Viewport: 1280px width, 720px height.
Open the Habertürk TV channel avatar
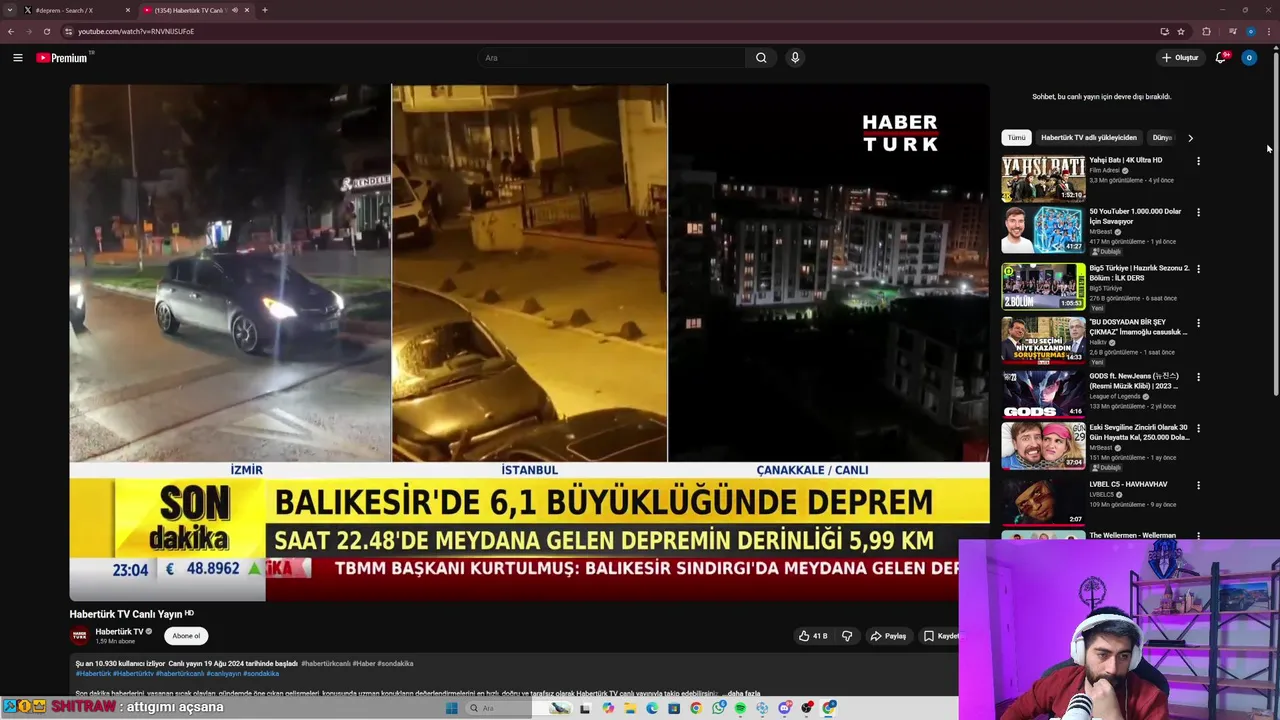coord(79,636)
